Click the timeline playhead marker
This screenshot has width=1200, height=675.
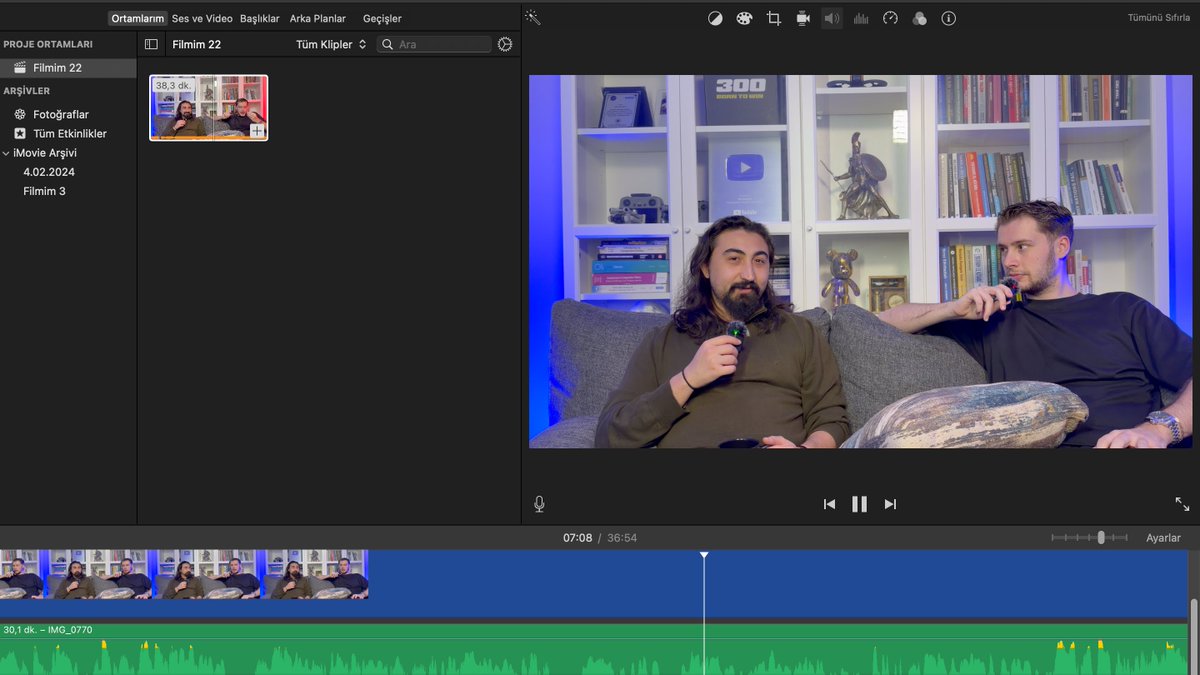(x=704, y=555)
